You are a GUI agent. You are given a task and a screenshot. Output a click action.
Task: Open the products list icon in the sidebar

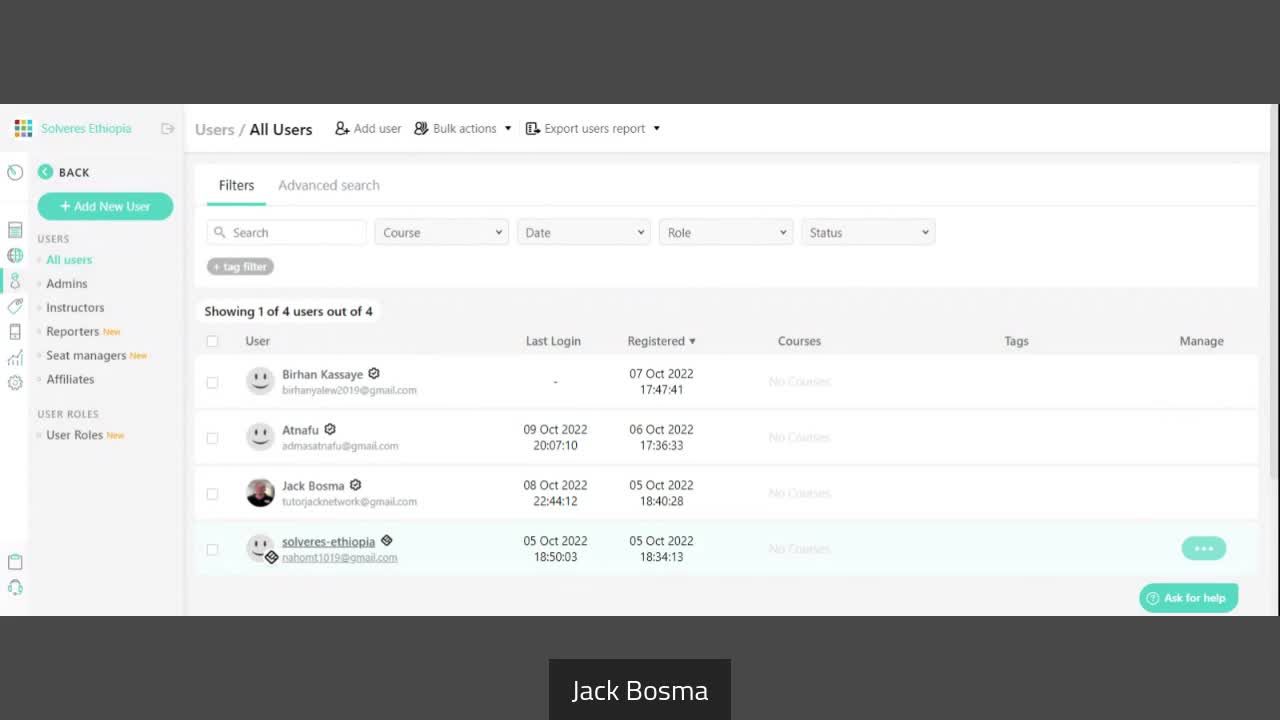tap(15, 231)
